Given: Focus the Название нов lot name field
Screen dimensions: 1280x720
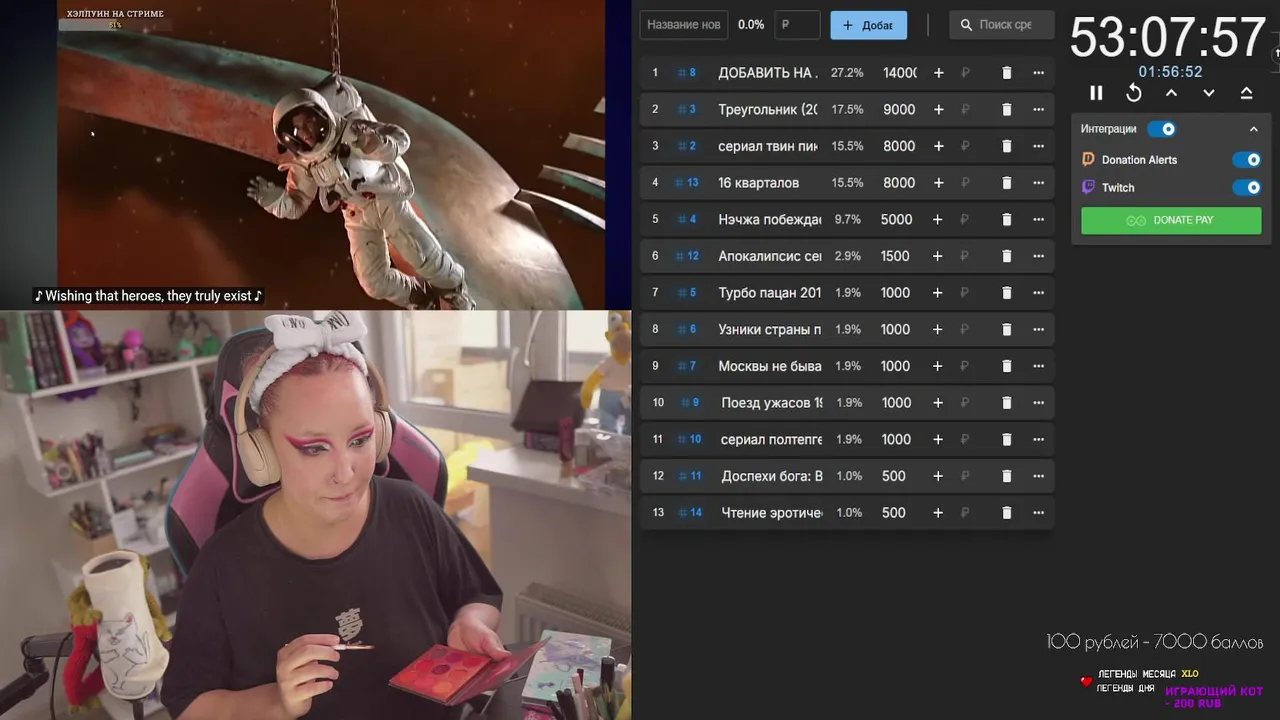Looking at the screenshot, I should pos(684,25).
